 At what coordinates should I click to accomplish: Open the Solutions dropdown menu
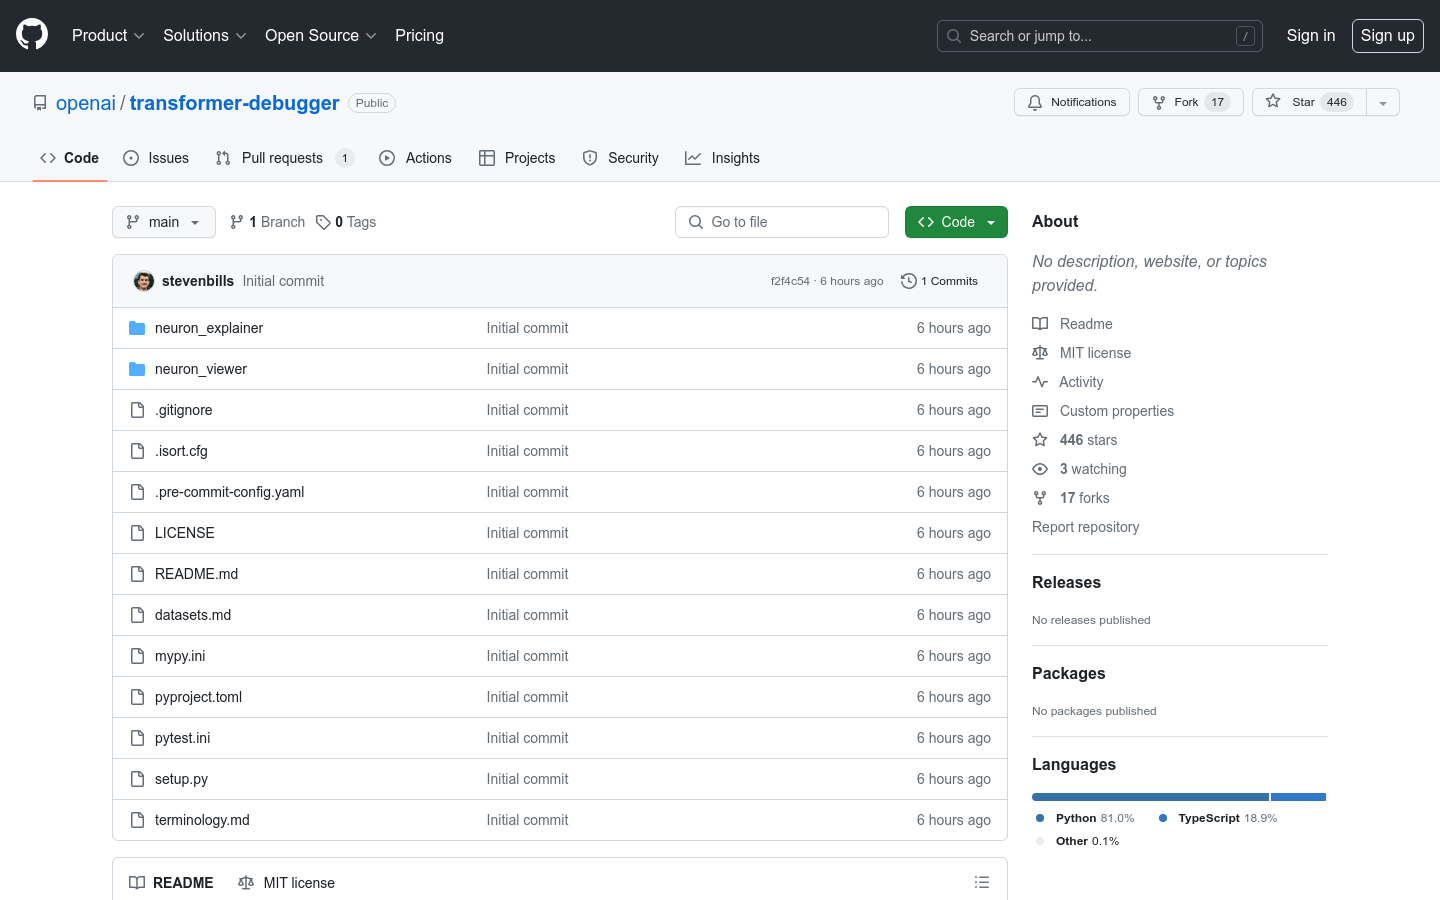tap(204, 35)
